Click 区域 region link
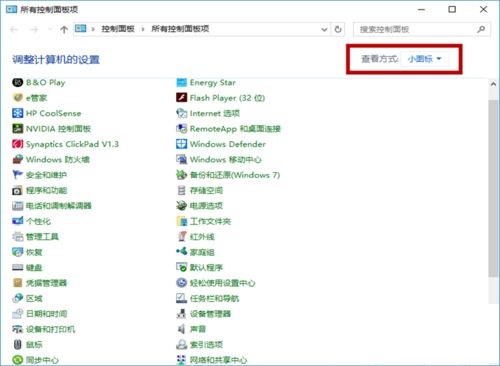500x366 pixels. pyautogui.click(x=34, y=298)
